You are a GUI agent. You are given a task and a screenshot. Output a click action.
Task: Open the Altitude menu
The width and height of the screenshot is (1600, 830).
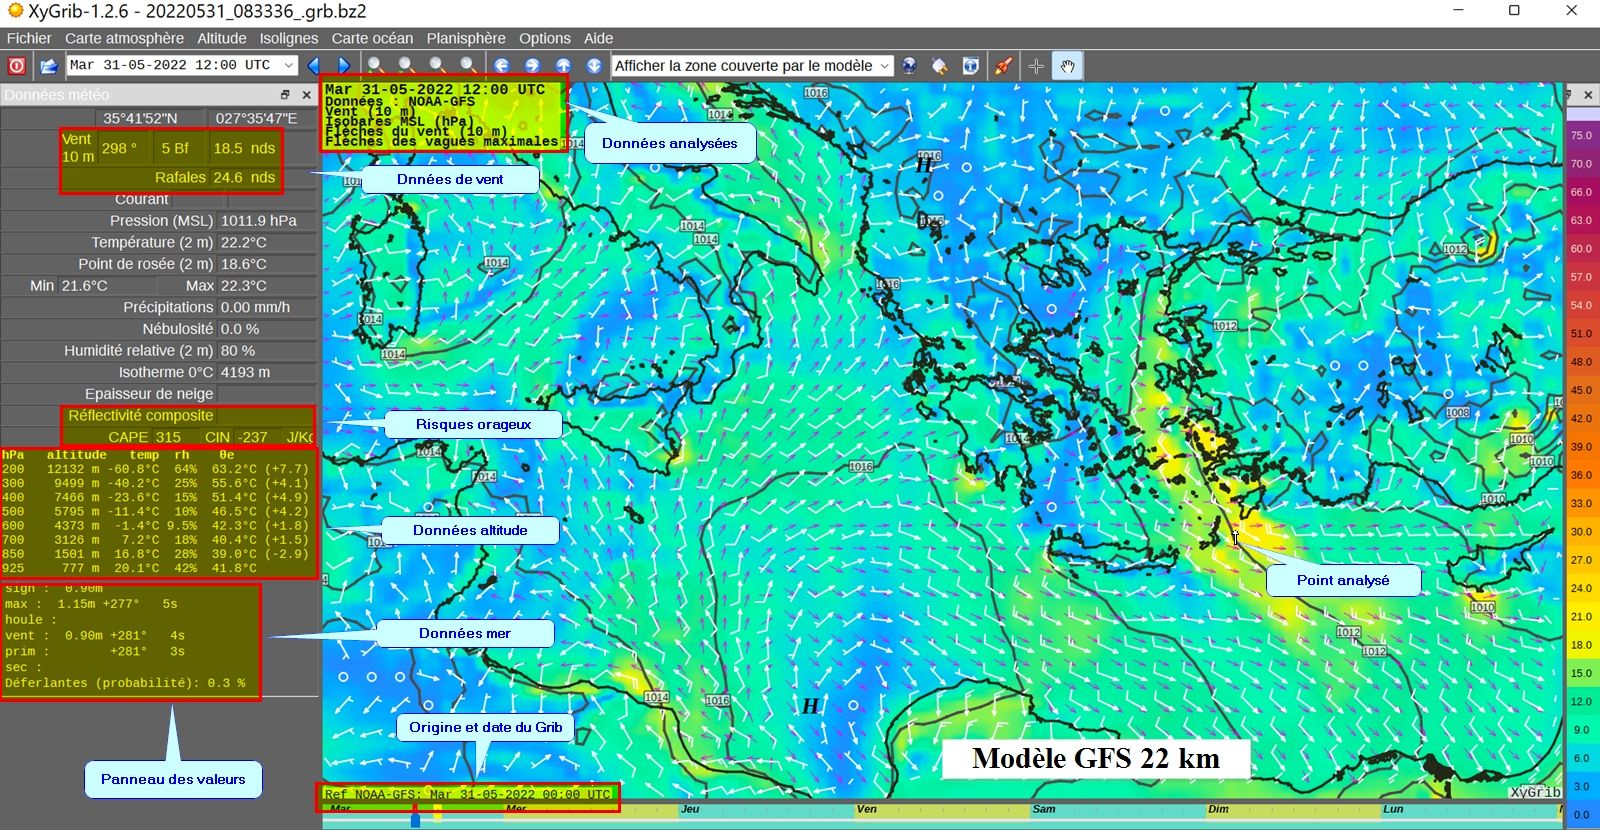tap(221, 38)
